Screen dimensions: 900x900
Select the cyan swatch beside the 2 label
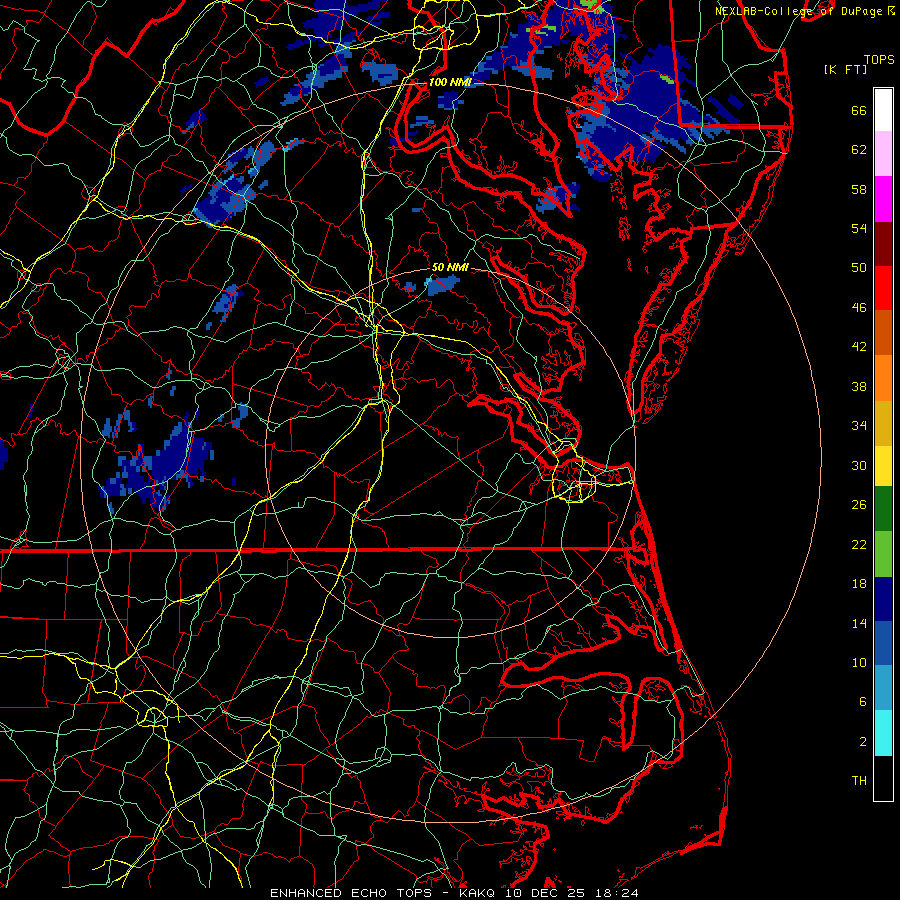[x=883, y=733]
